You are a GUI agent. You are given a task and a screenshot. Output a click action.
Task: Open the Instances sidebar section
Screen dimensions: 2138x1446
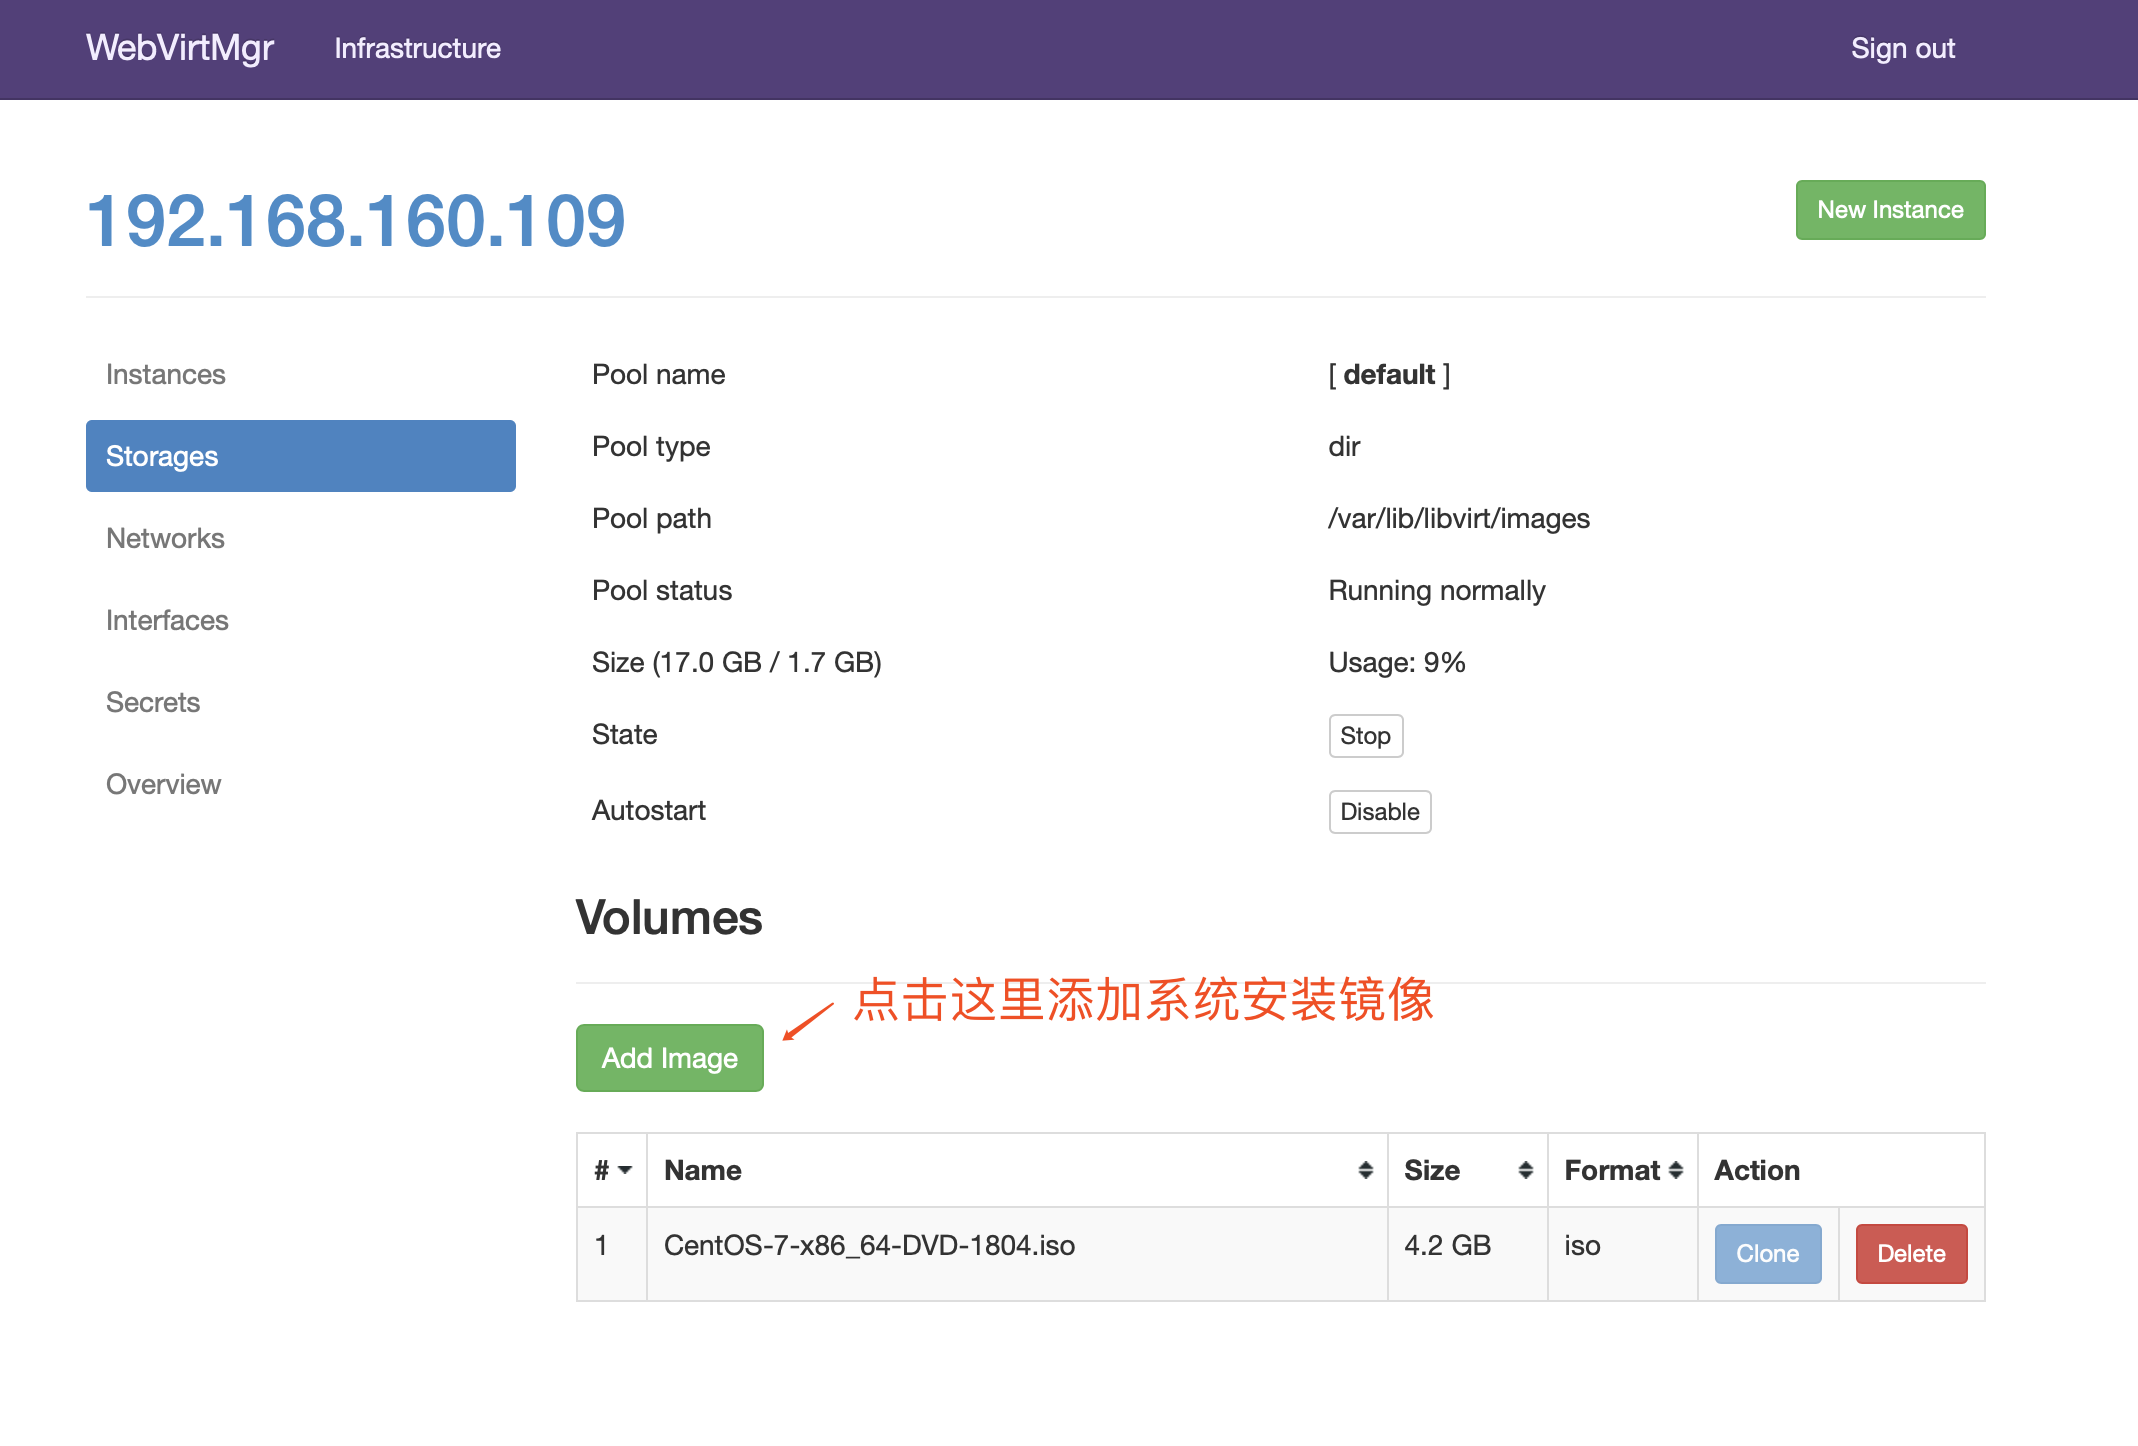166,374
